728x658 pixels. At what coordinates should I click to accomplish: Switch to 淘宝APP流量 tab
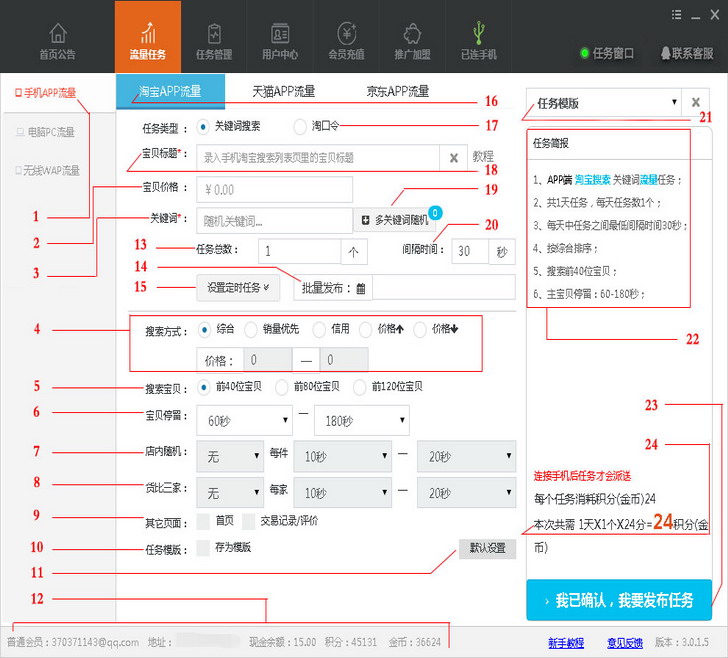(170, 91)
